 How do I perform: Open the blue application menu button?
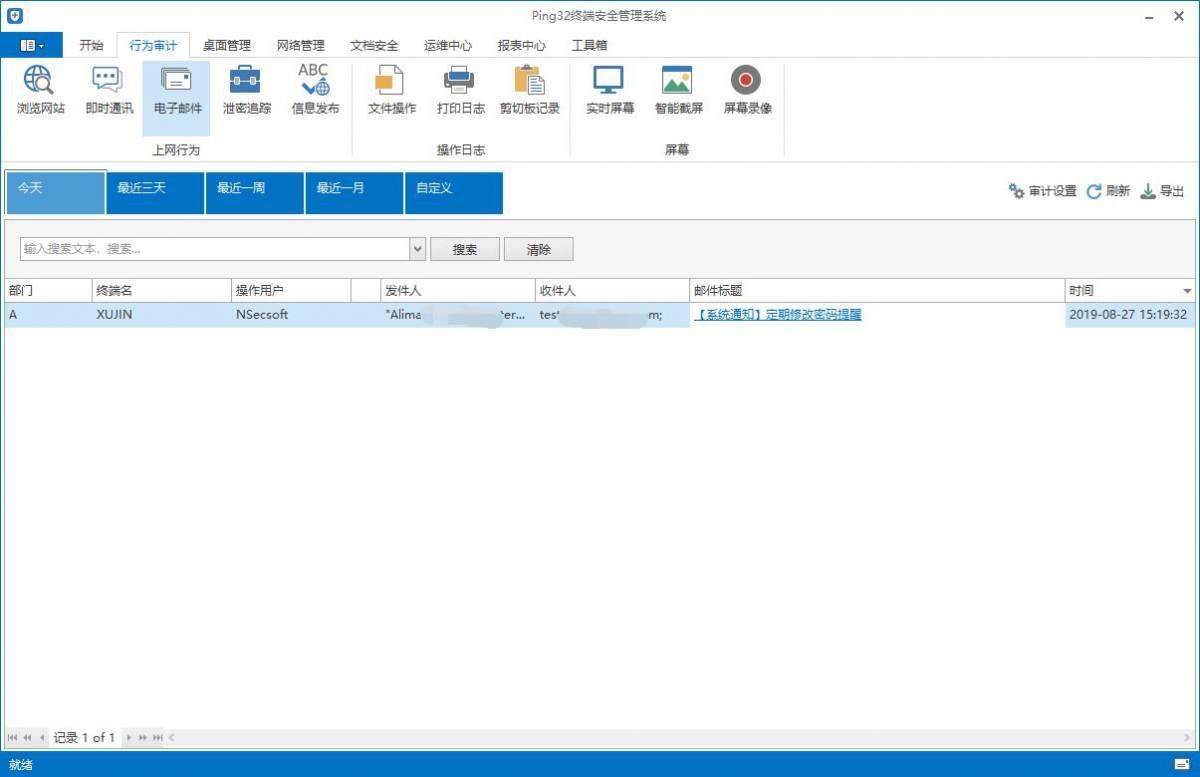coord(32,45)
